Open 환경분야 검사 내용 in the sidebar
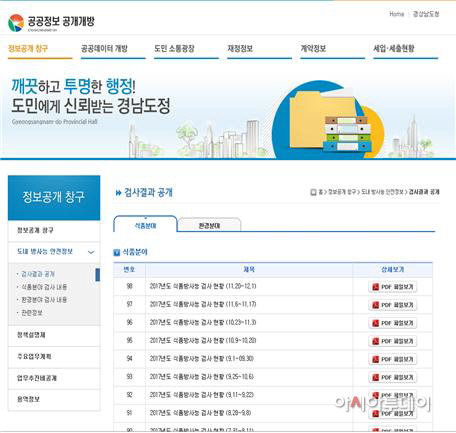456x433 pixels. (44, 300)
